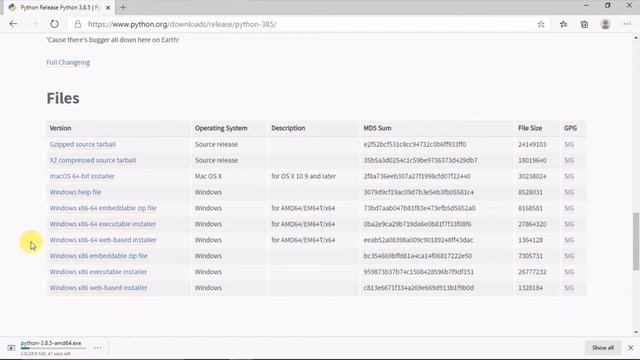Go back with the browser back arrow
The width and height of the screenshot is (640, 360).
point(13,24)
